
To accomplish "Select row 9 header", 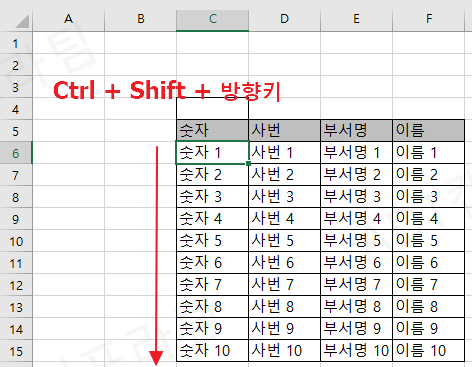I will click(16, 219).
